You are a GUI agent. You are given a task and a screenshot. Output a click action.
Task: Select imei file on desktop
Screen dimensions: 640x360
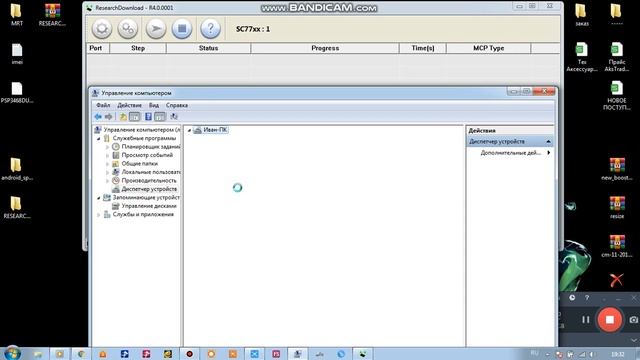click(17, 54)
